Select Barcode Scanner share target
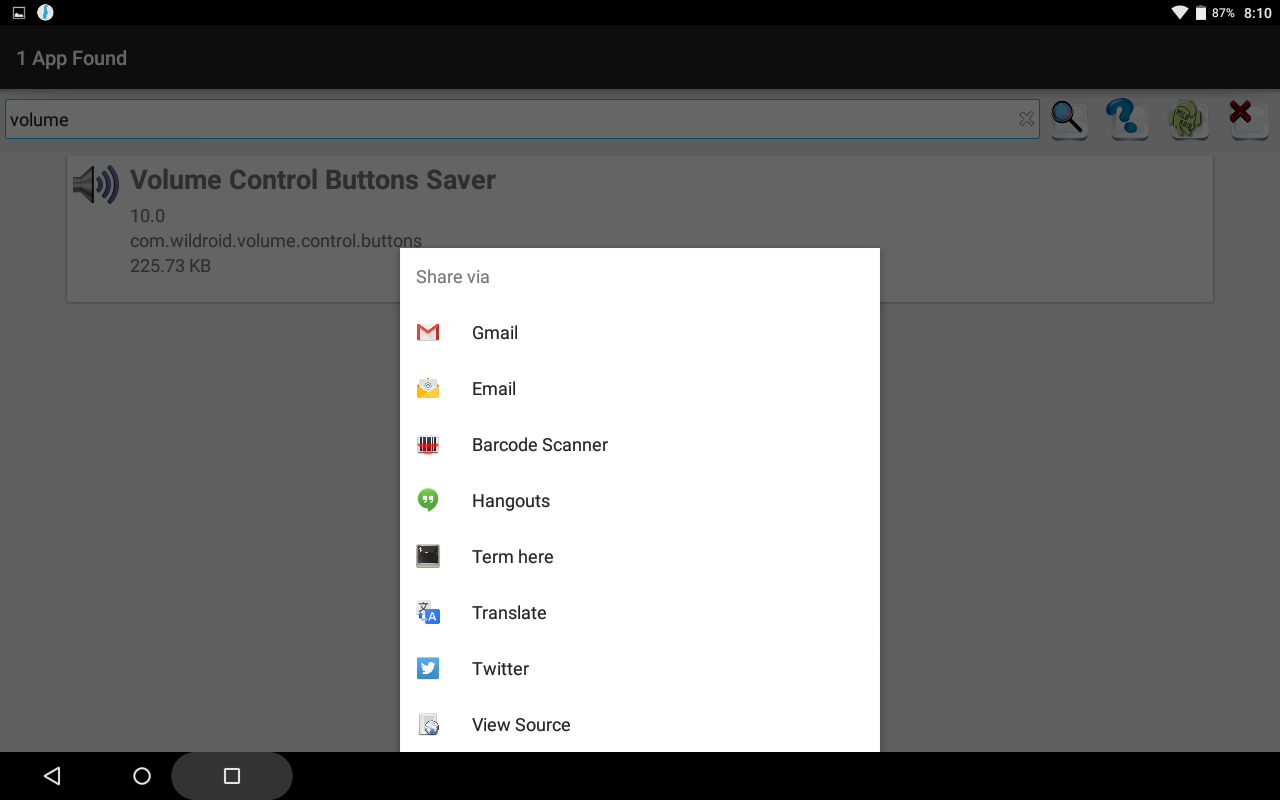The height and width of the screenshot is (800, 1280). tap(640, 445)
